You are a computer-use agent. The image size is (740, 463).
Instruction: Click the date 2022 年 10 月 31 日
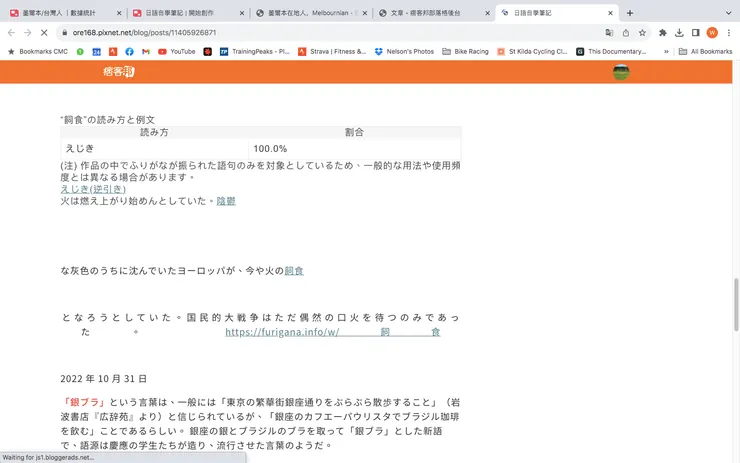coord(104,379)
